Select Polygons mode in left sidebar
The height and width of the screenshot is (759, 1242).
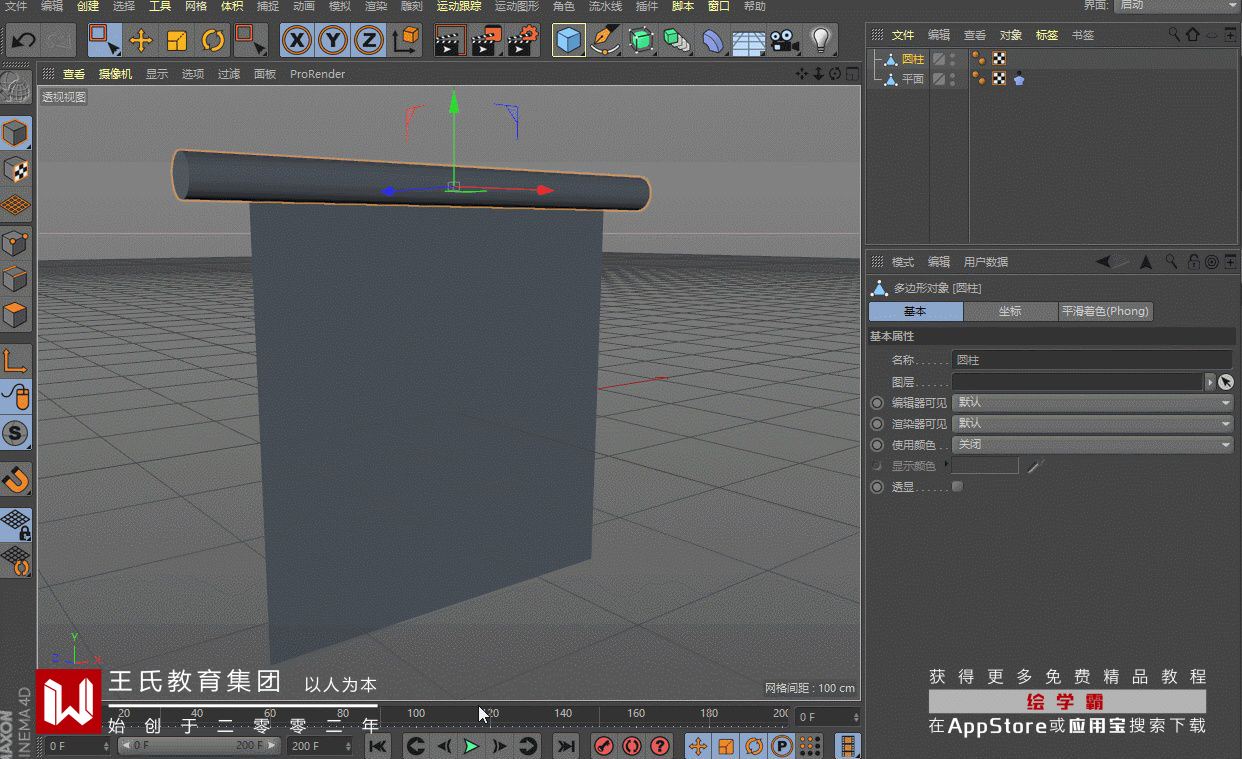(x=16, y=316)
